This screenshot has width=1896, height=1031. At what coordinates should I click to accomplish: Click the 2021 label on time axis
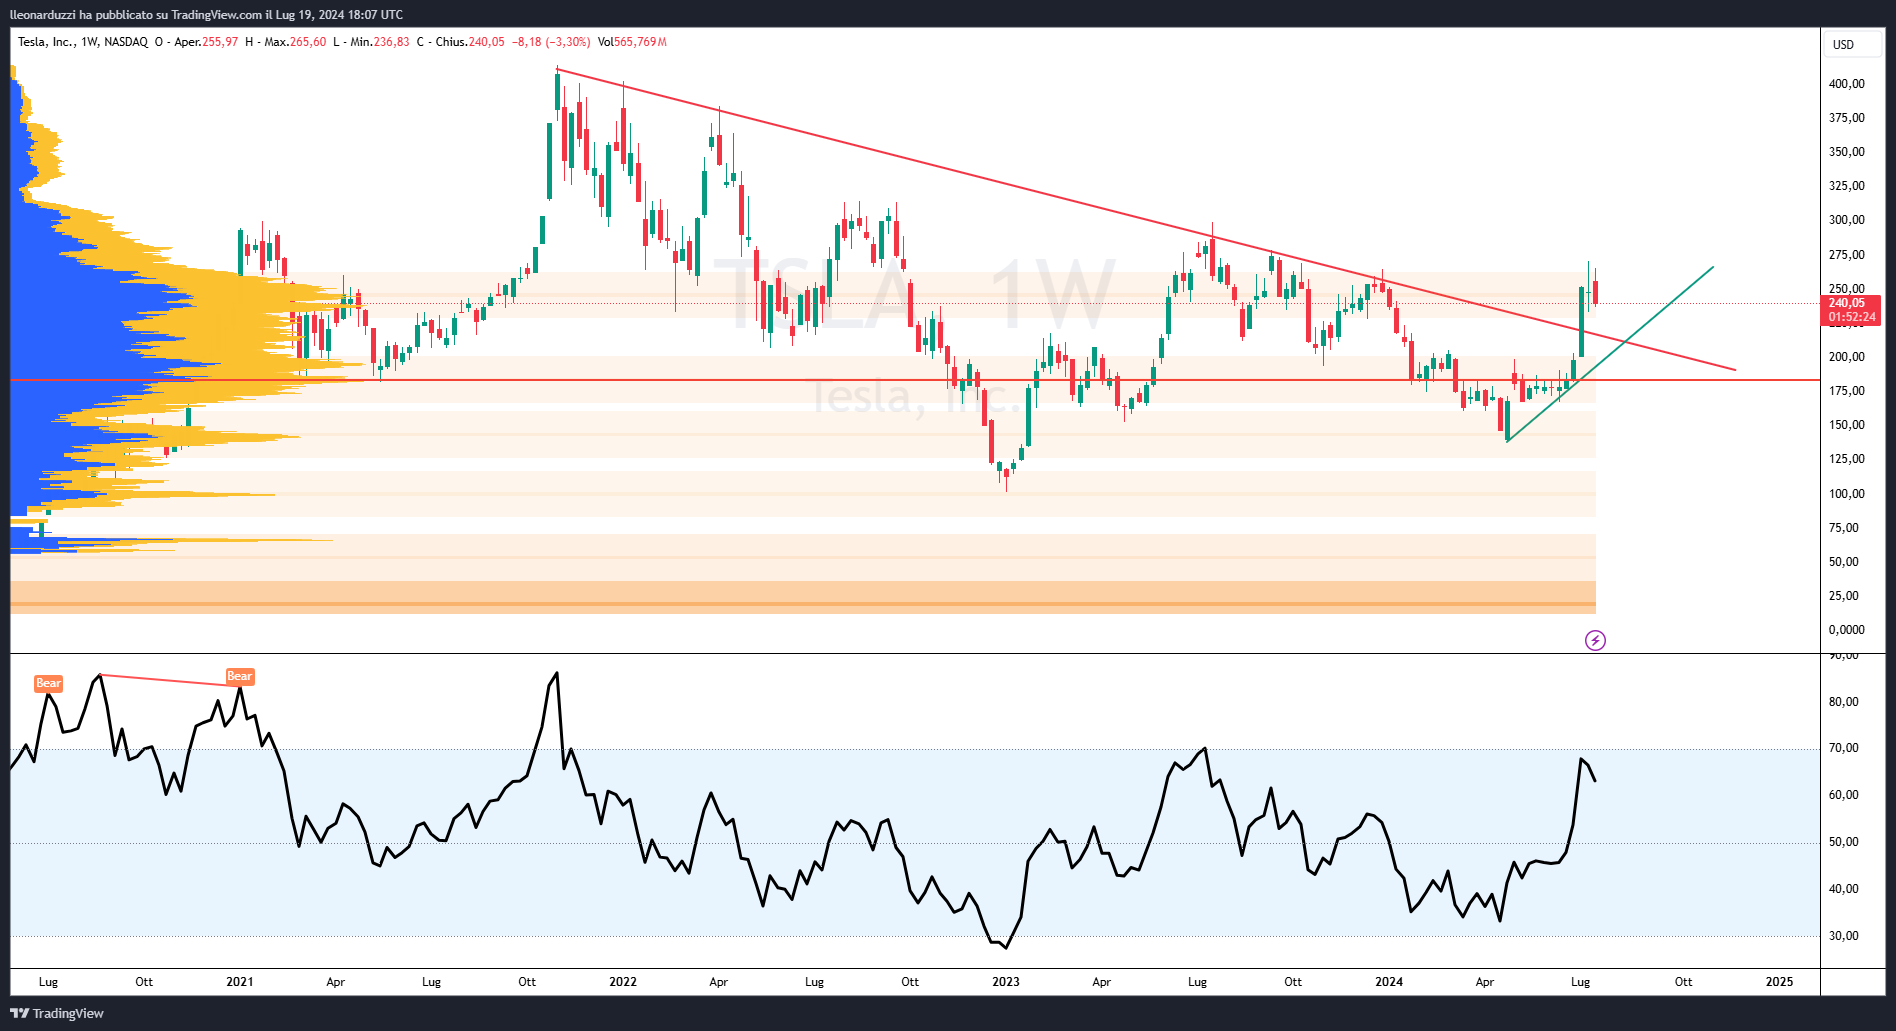click(240, 982)
